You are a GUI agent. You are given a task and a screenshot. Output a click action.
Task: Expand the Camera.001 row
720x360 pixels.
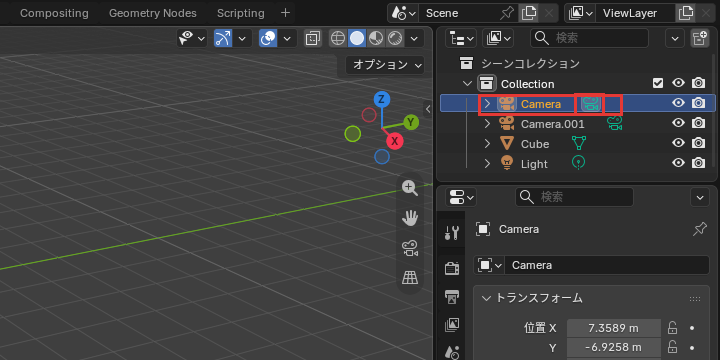pos(488,124)
